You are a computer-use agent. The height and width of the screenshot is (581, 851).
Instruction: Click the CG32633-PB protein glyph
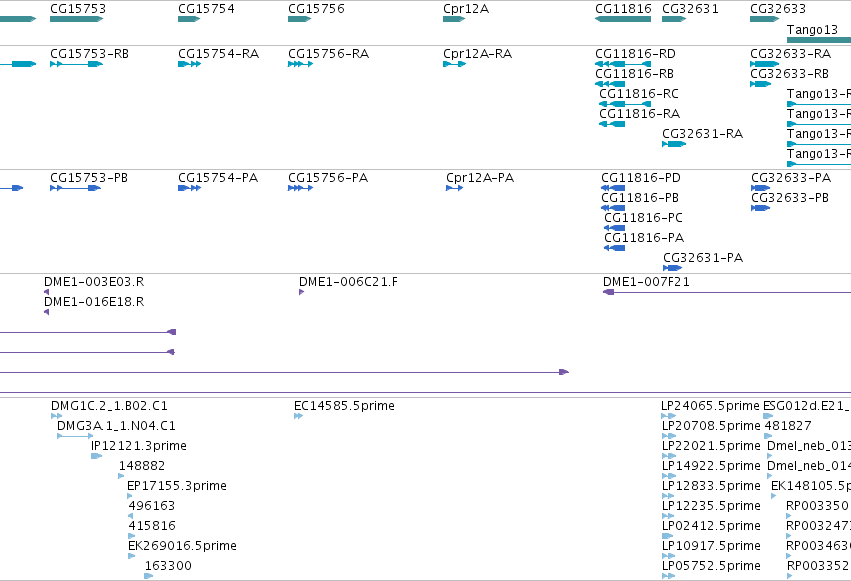760,208
